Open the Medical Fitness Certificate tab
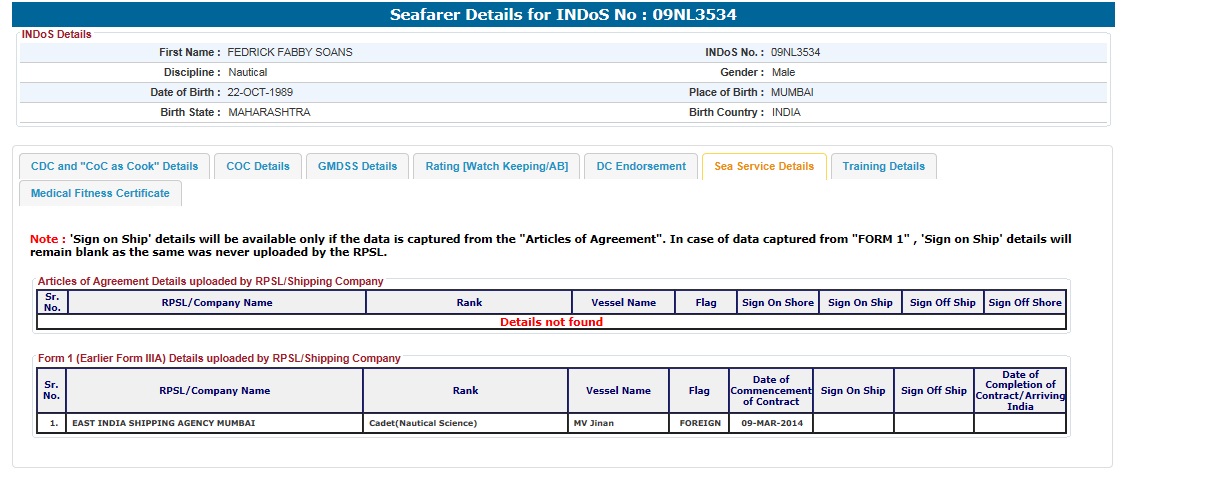This screenshot has width=1227, height=490. [x=100, y=194]
